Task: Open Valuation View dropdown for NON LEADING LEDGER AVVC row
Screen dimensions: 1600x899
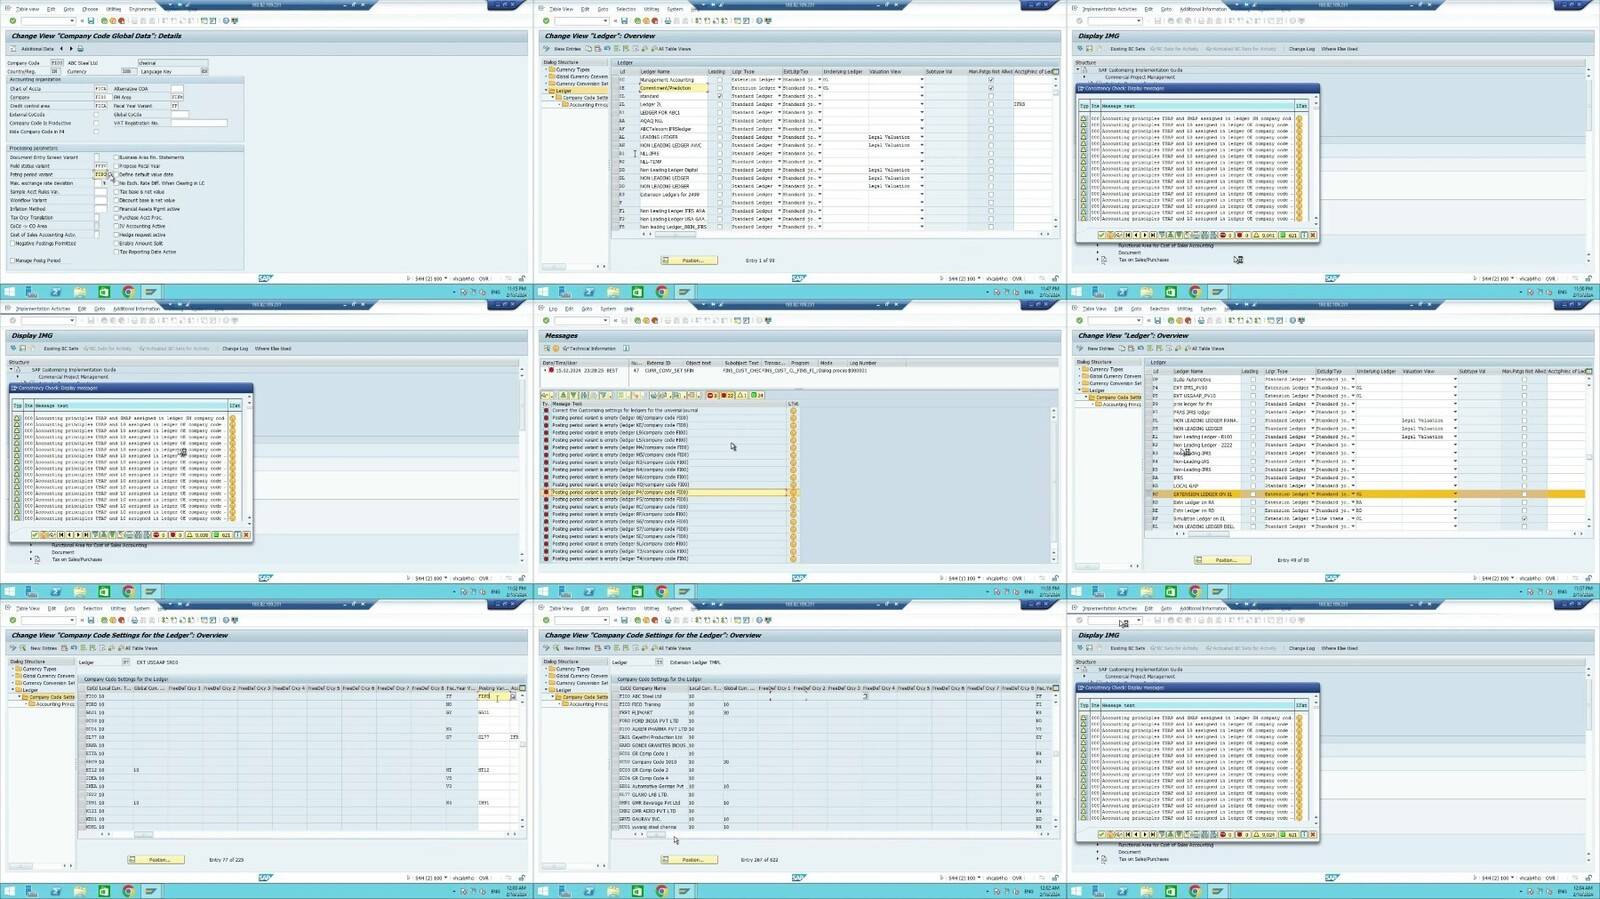Action: (922, 145)
